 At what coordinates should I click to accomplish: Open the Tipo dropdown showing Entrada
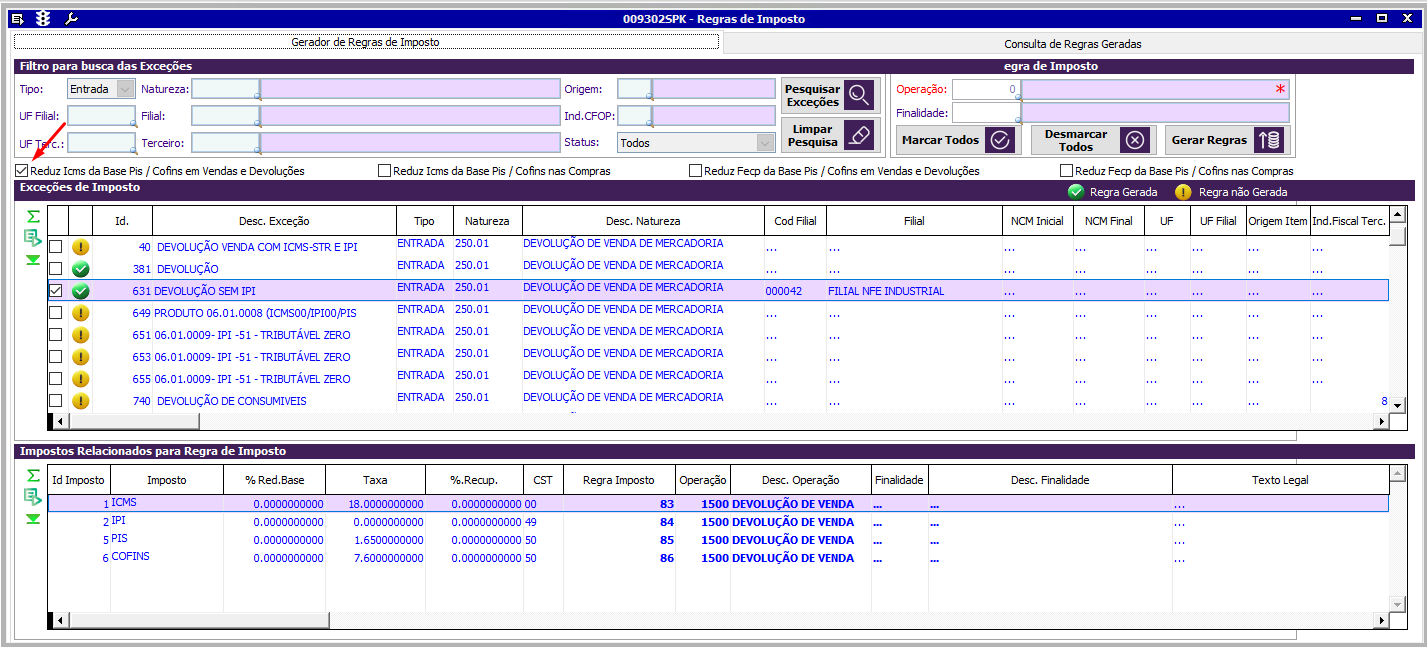125,89
